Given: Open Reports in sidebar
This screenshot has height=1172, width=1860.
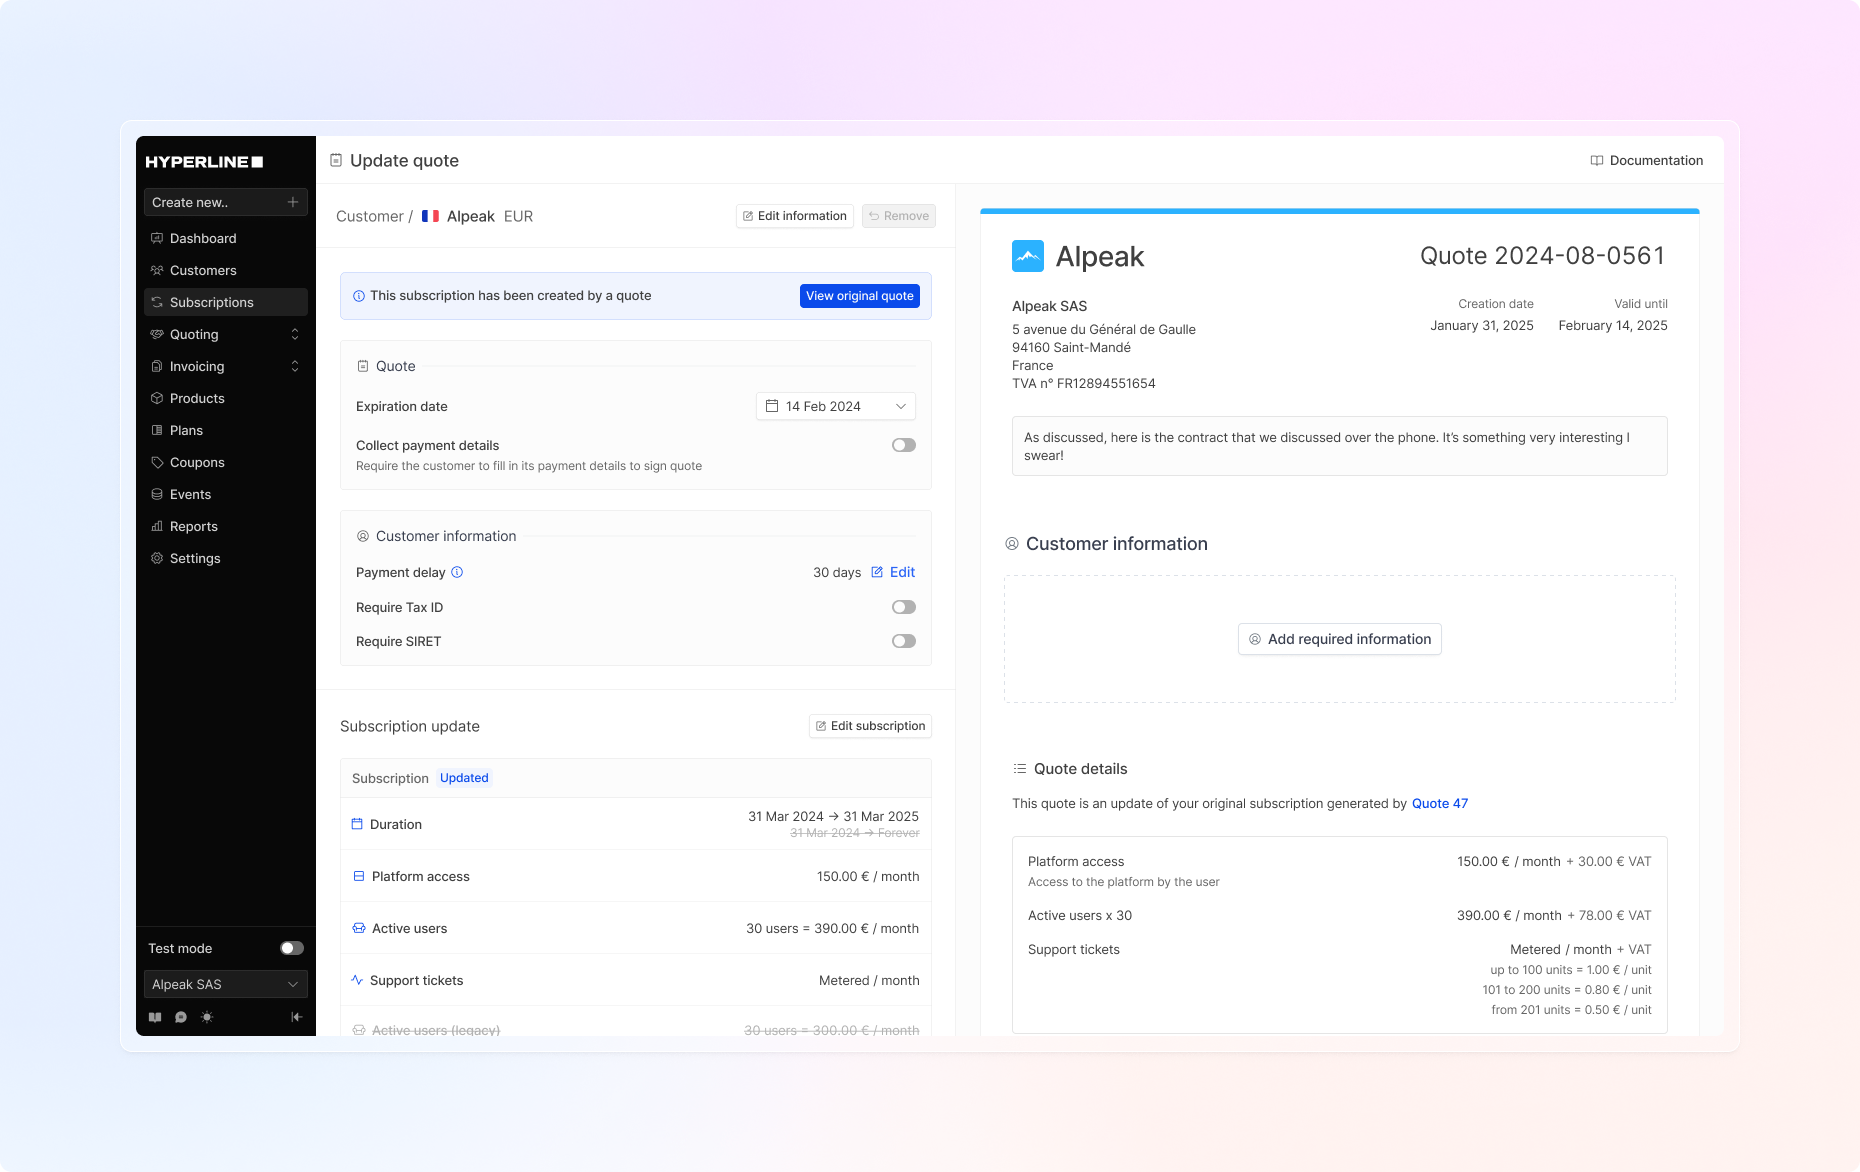Looking at the screenshot, I should (x=226, y=526).
